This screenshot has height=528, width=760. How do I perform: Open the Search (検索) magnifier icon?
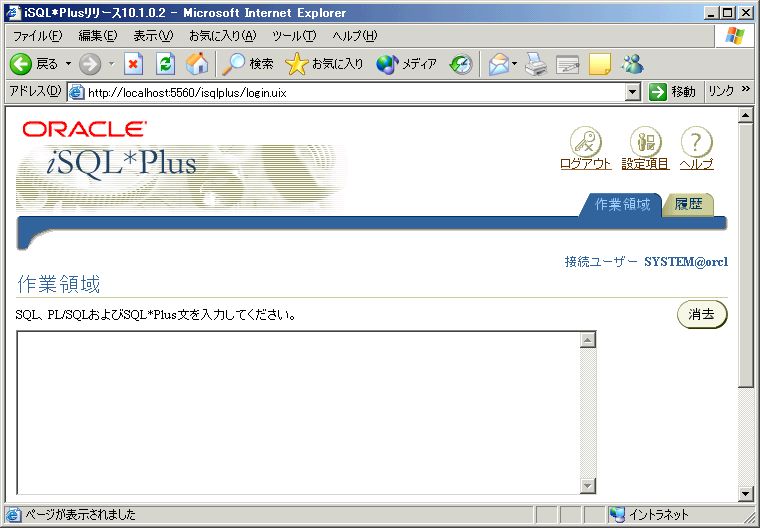[x=233, y=64]
